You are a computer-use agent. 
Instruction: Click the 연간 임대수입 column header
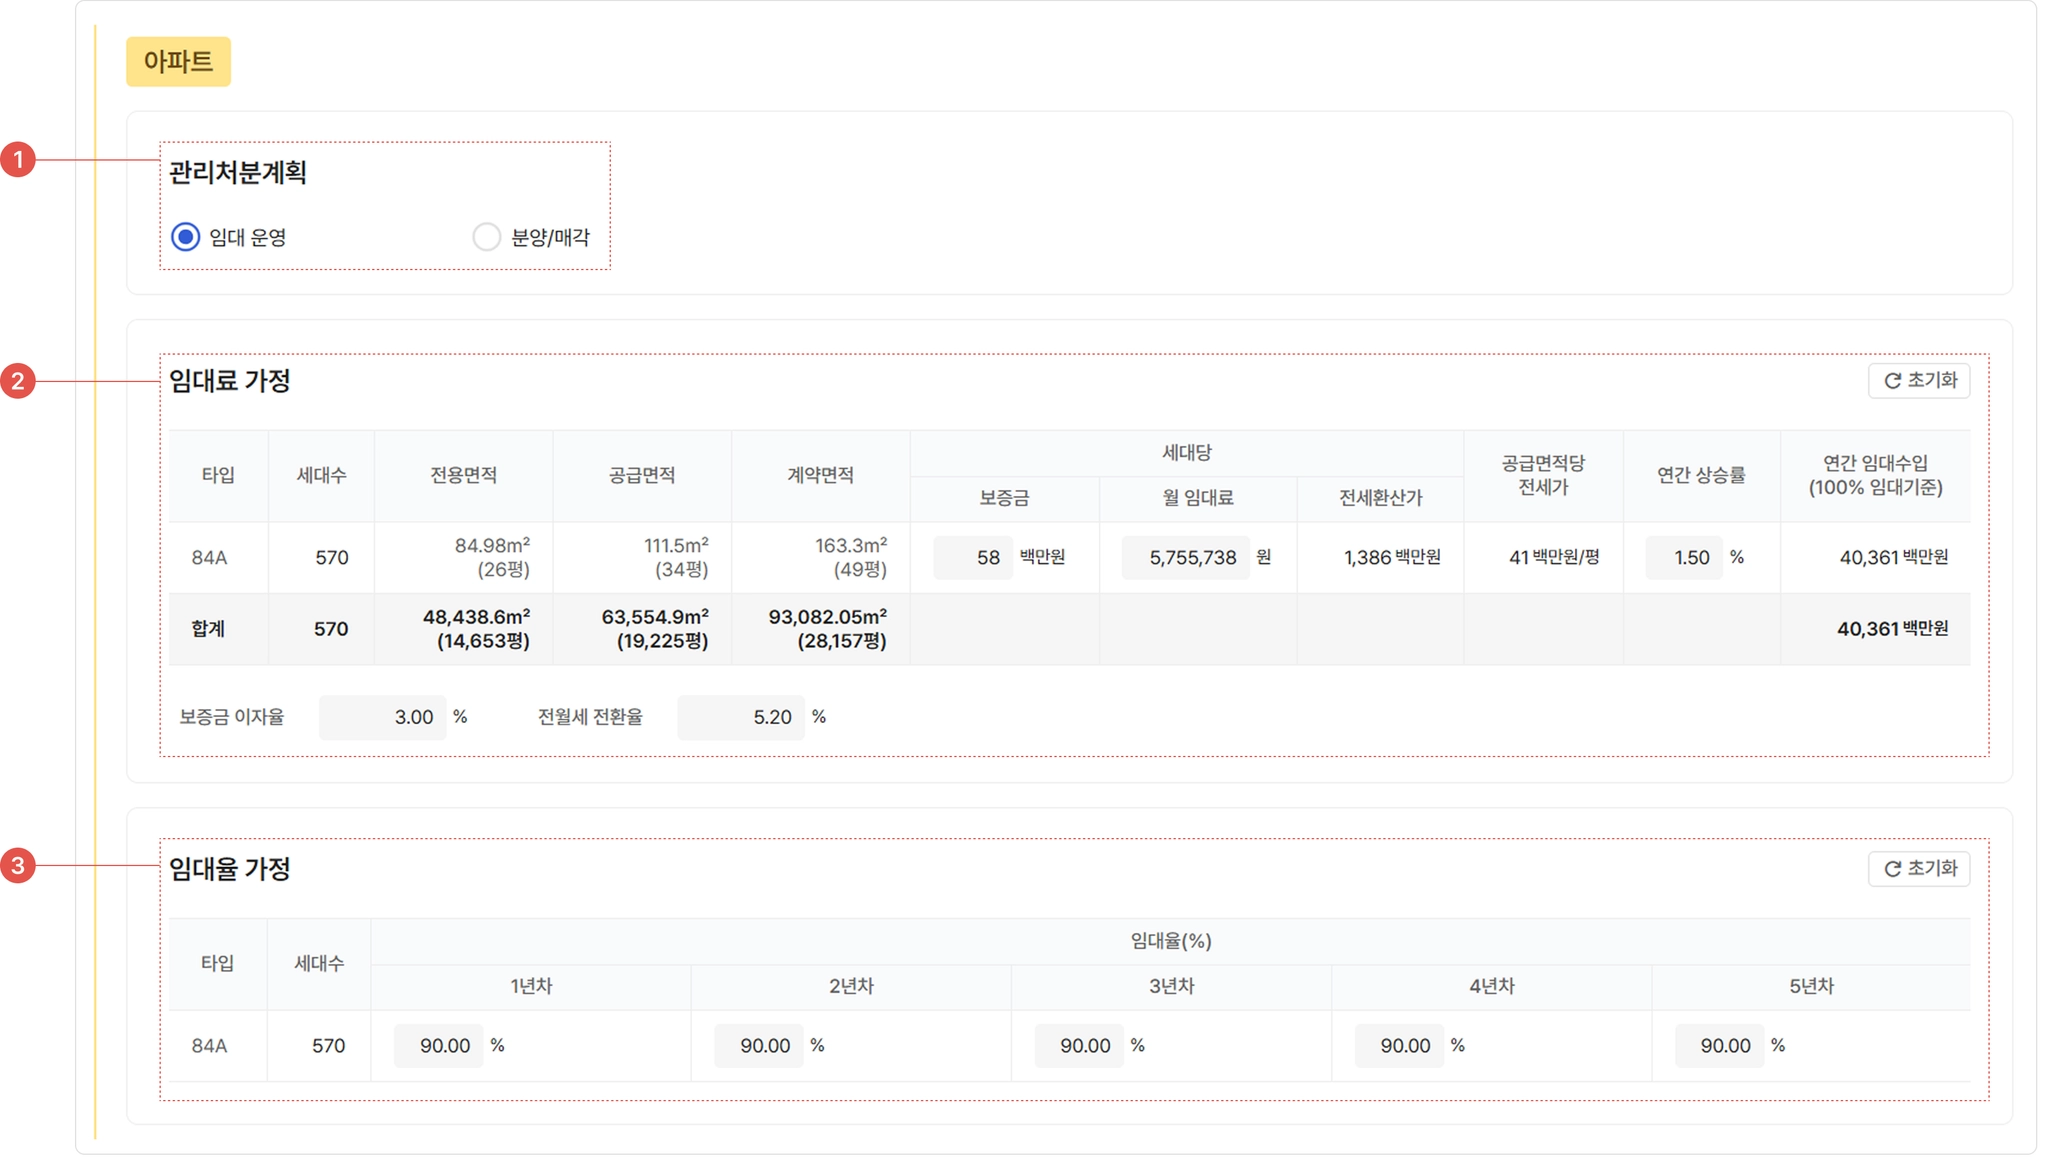1875,475
